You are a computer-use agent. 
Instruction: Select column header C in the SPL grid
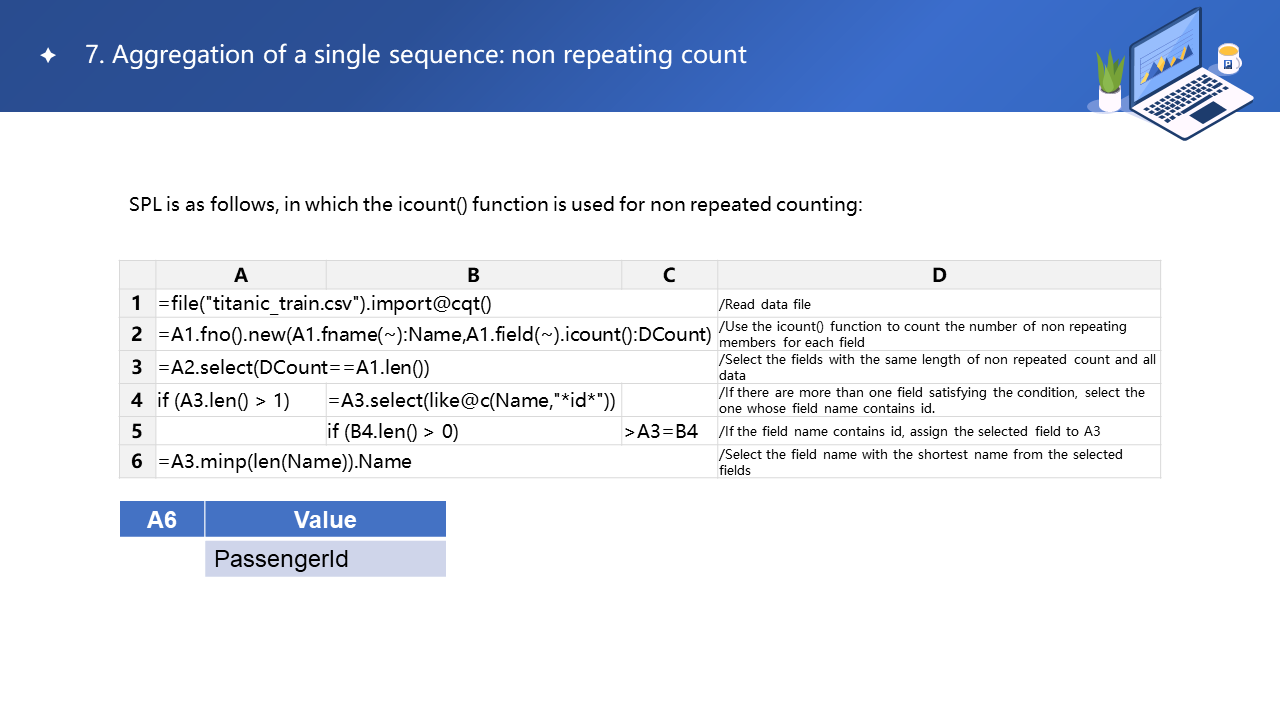(x=669, y=275)
